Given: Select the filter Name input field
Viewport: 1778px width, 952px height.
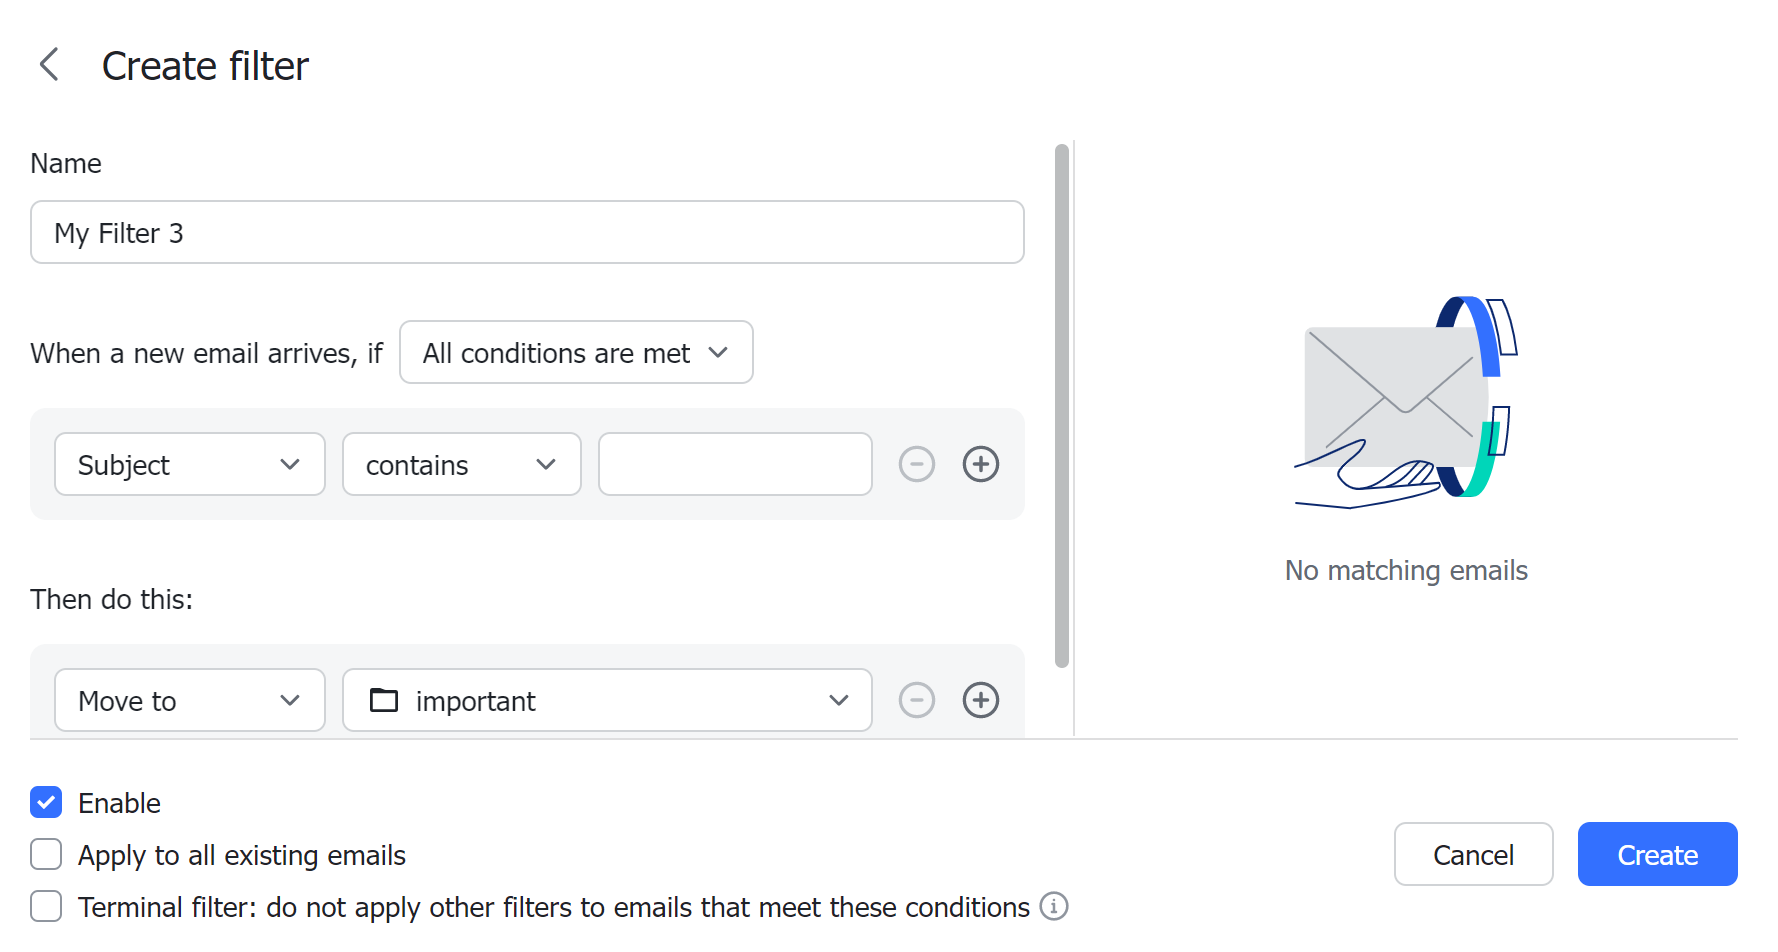Looking at the screenshot, I should (527, 232).
